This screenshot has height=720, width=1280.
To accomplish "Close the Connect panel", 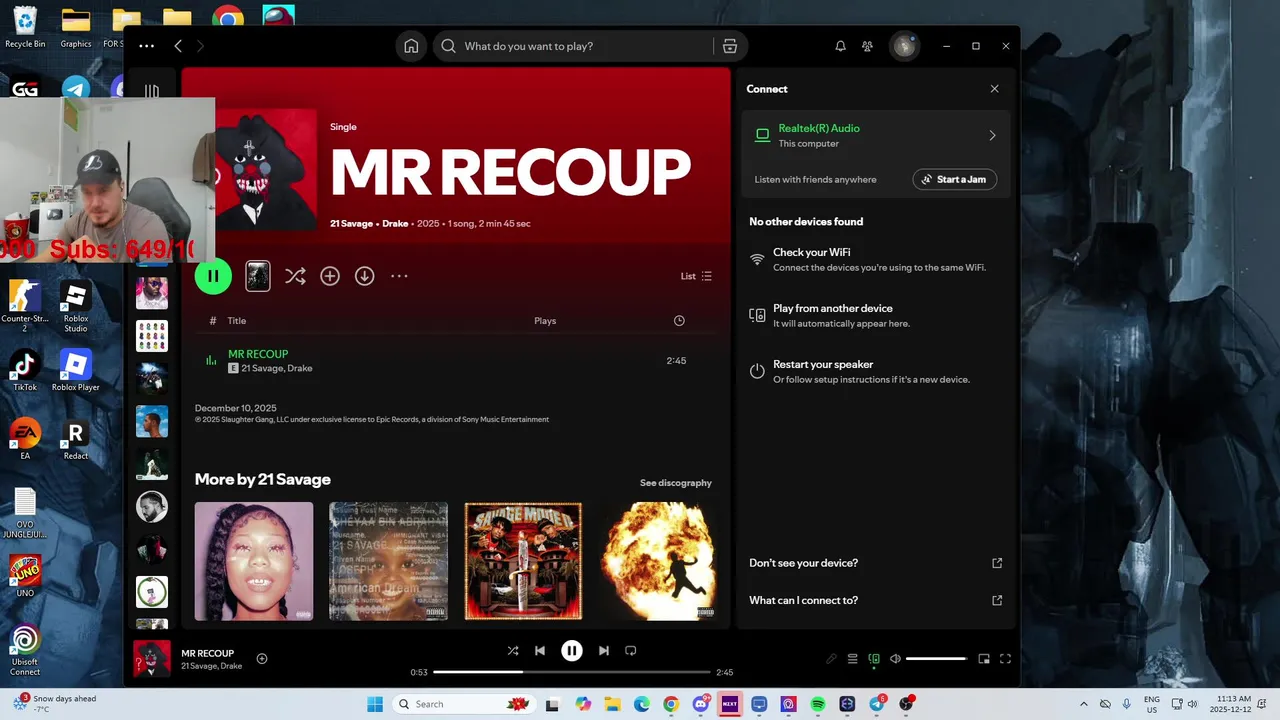I will [x=994, y=89].
